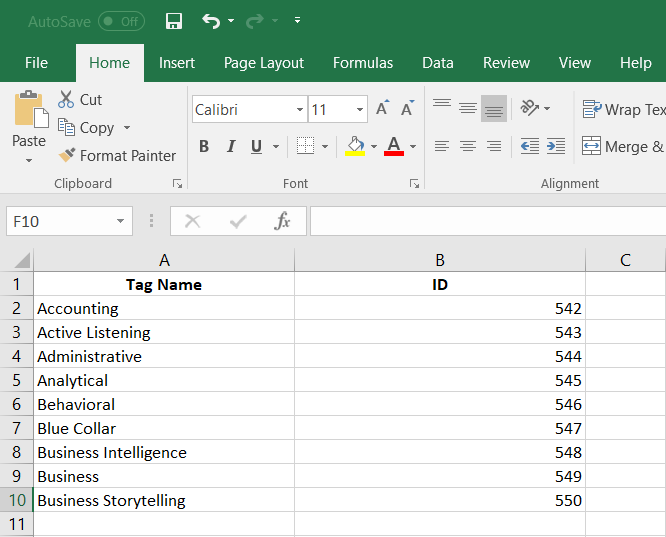Select the Business Intelligence cell

pos(164,452)
